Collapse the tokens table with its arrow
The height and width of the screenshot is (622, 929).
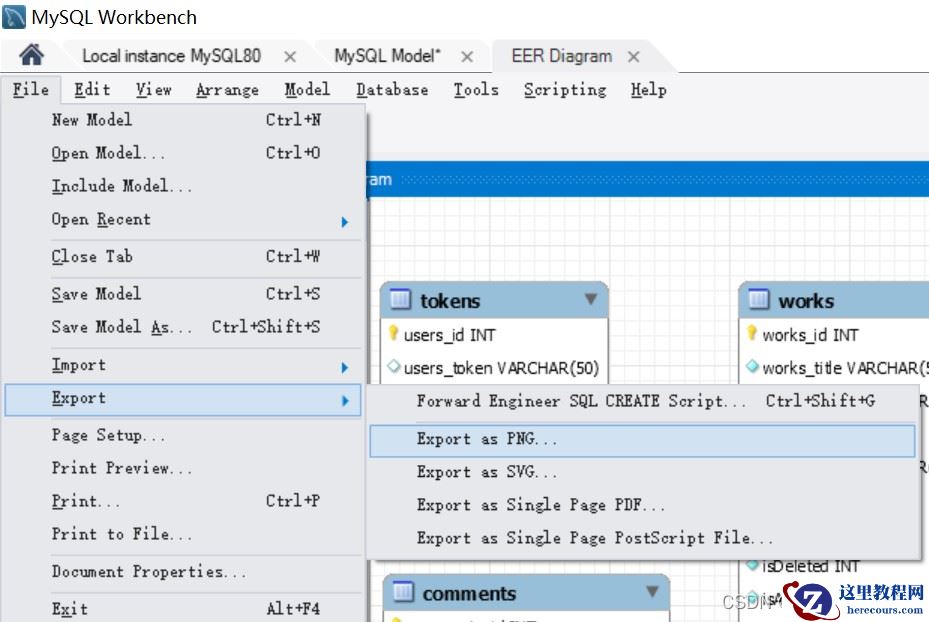591,299
